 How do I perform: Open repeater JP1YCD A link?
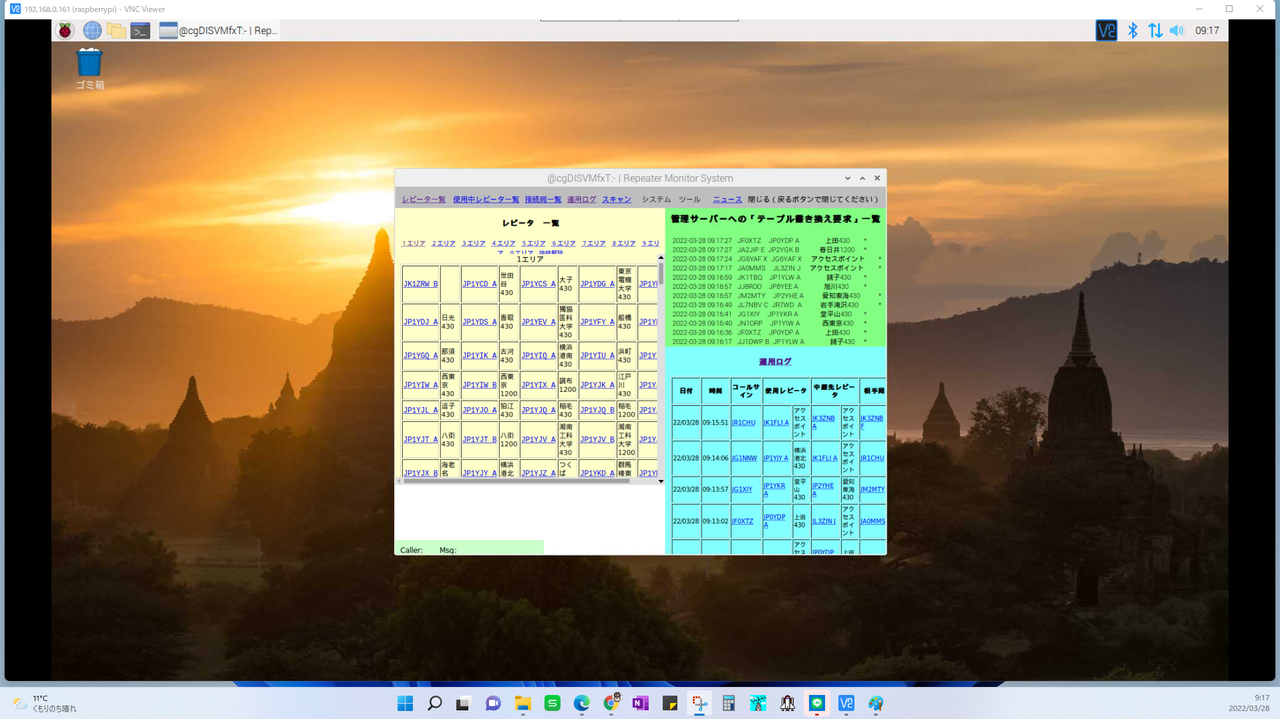point(480,284)
